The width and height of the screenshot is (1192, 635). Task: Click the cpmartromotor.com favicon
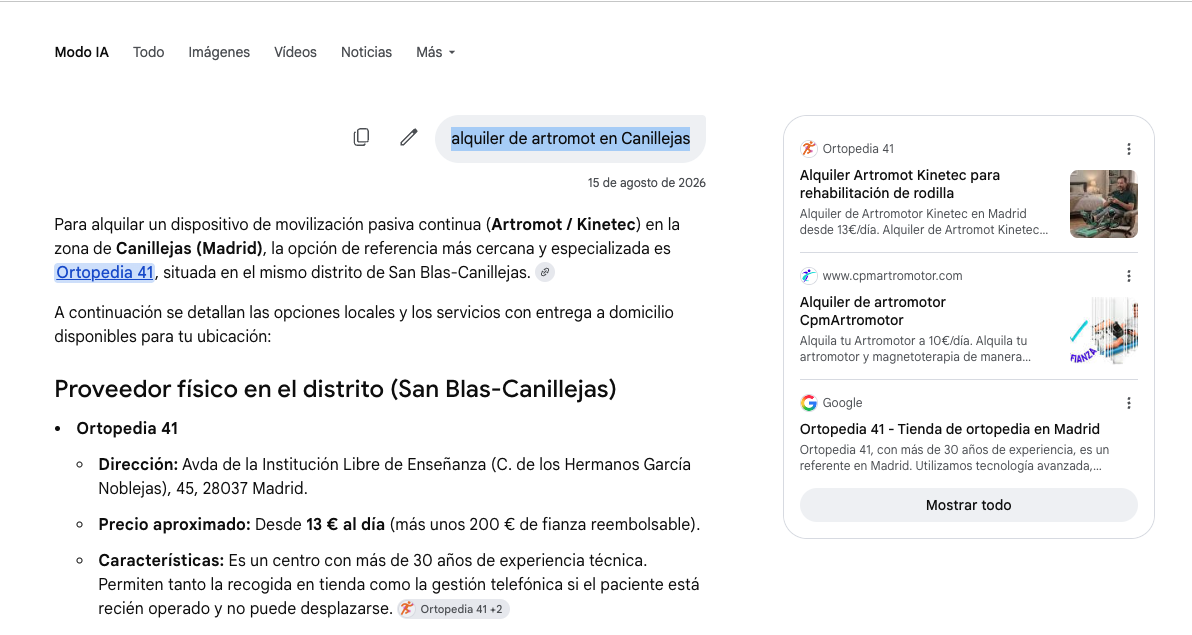coord(808,275)
